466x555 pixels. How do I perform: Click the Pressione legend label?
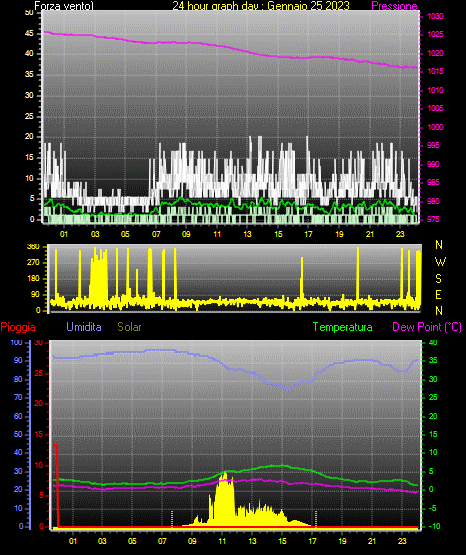coord(394,6)
